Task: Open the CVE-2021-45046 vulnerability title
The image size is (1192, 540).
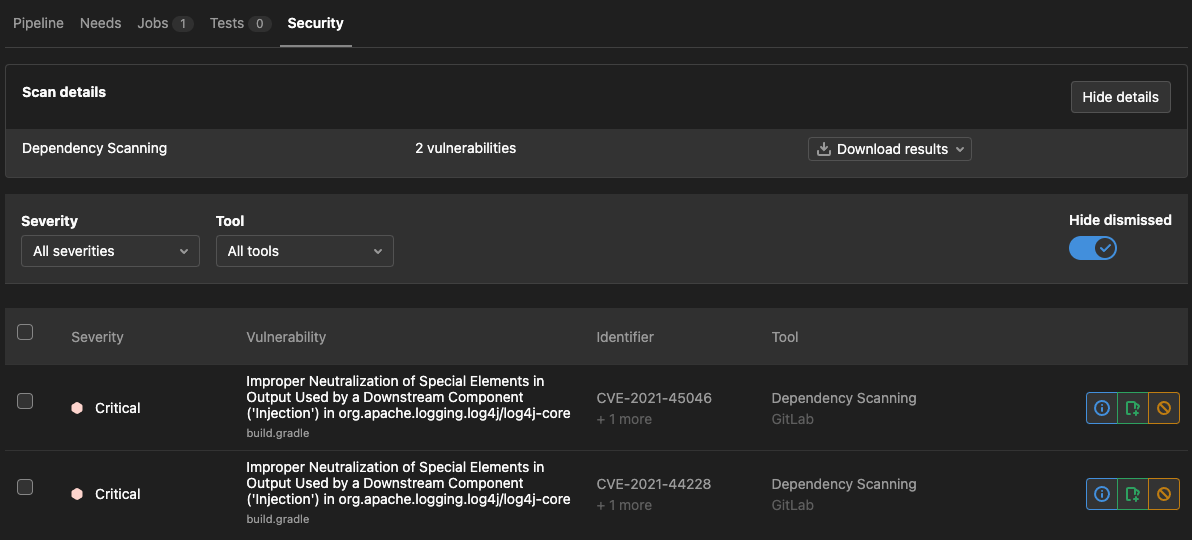Action: click(408, 397)
